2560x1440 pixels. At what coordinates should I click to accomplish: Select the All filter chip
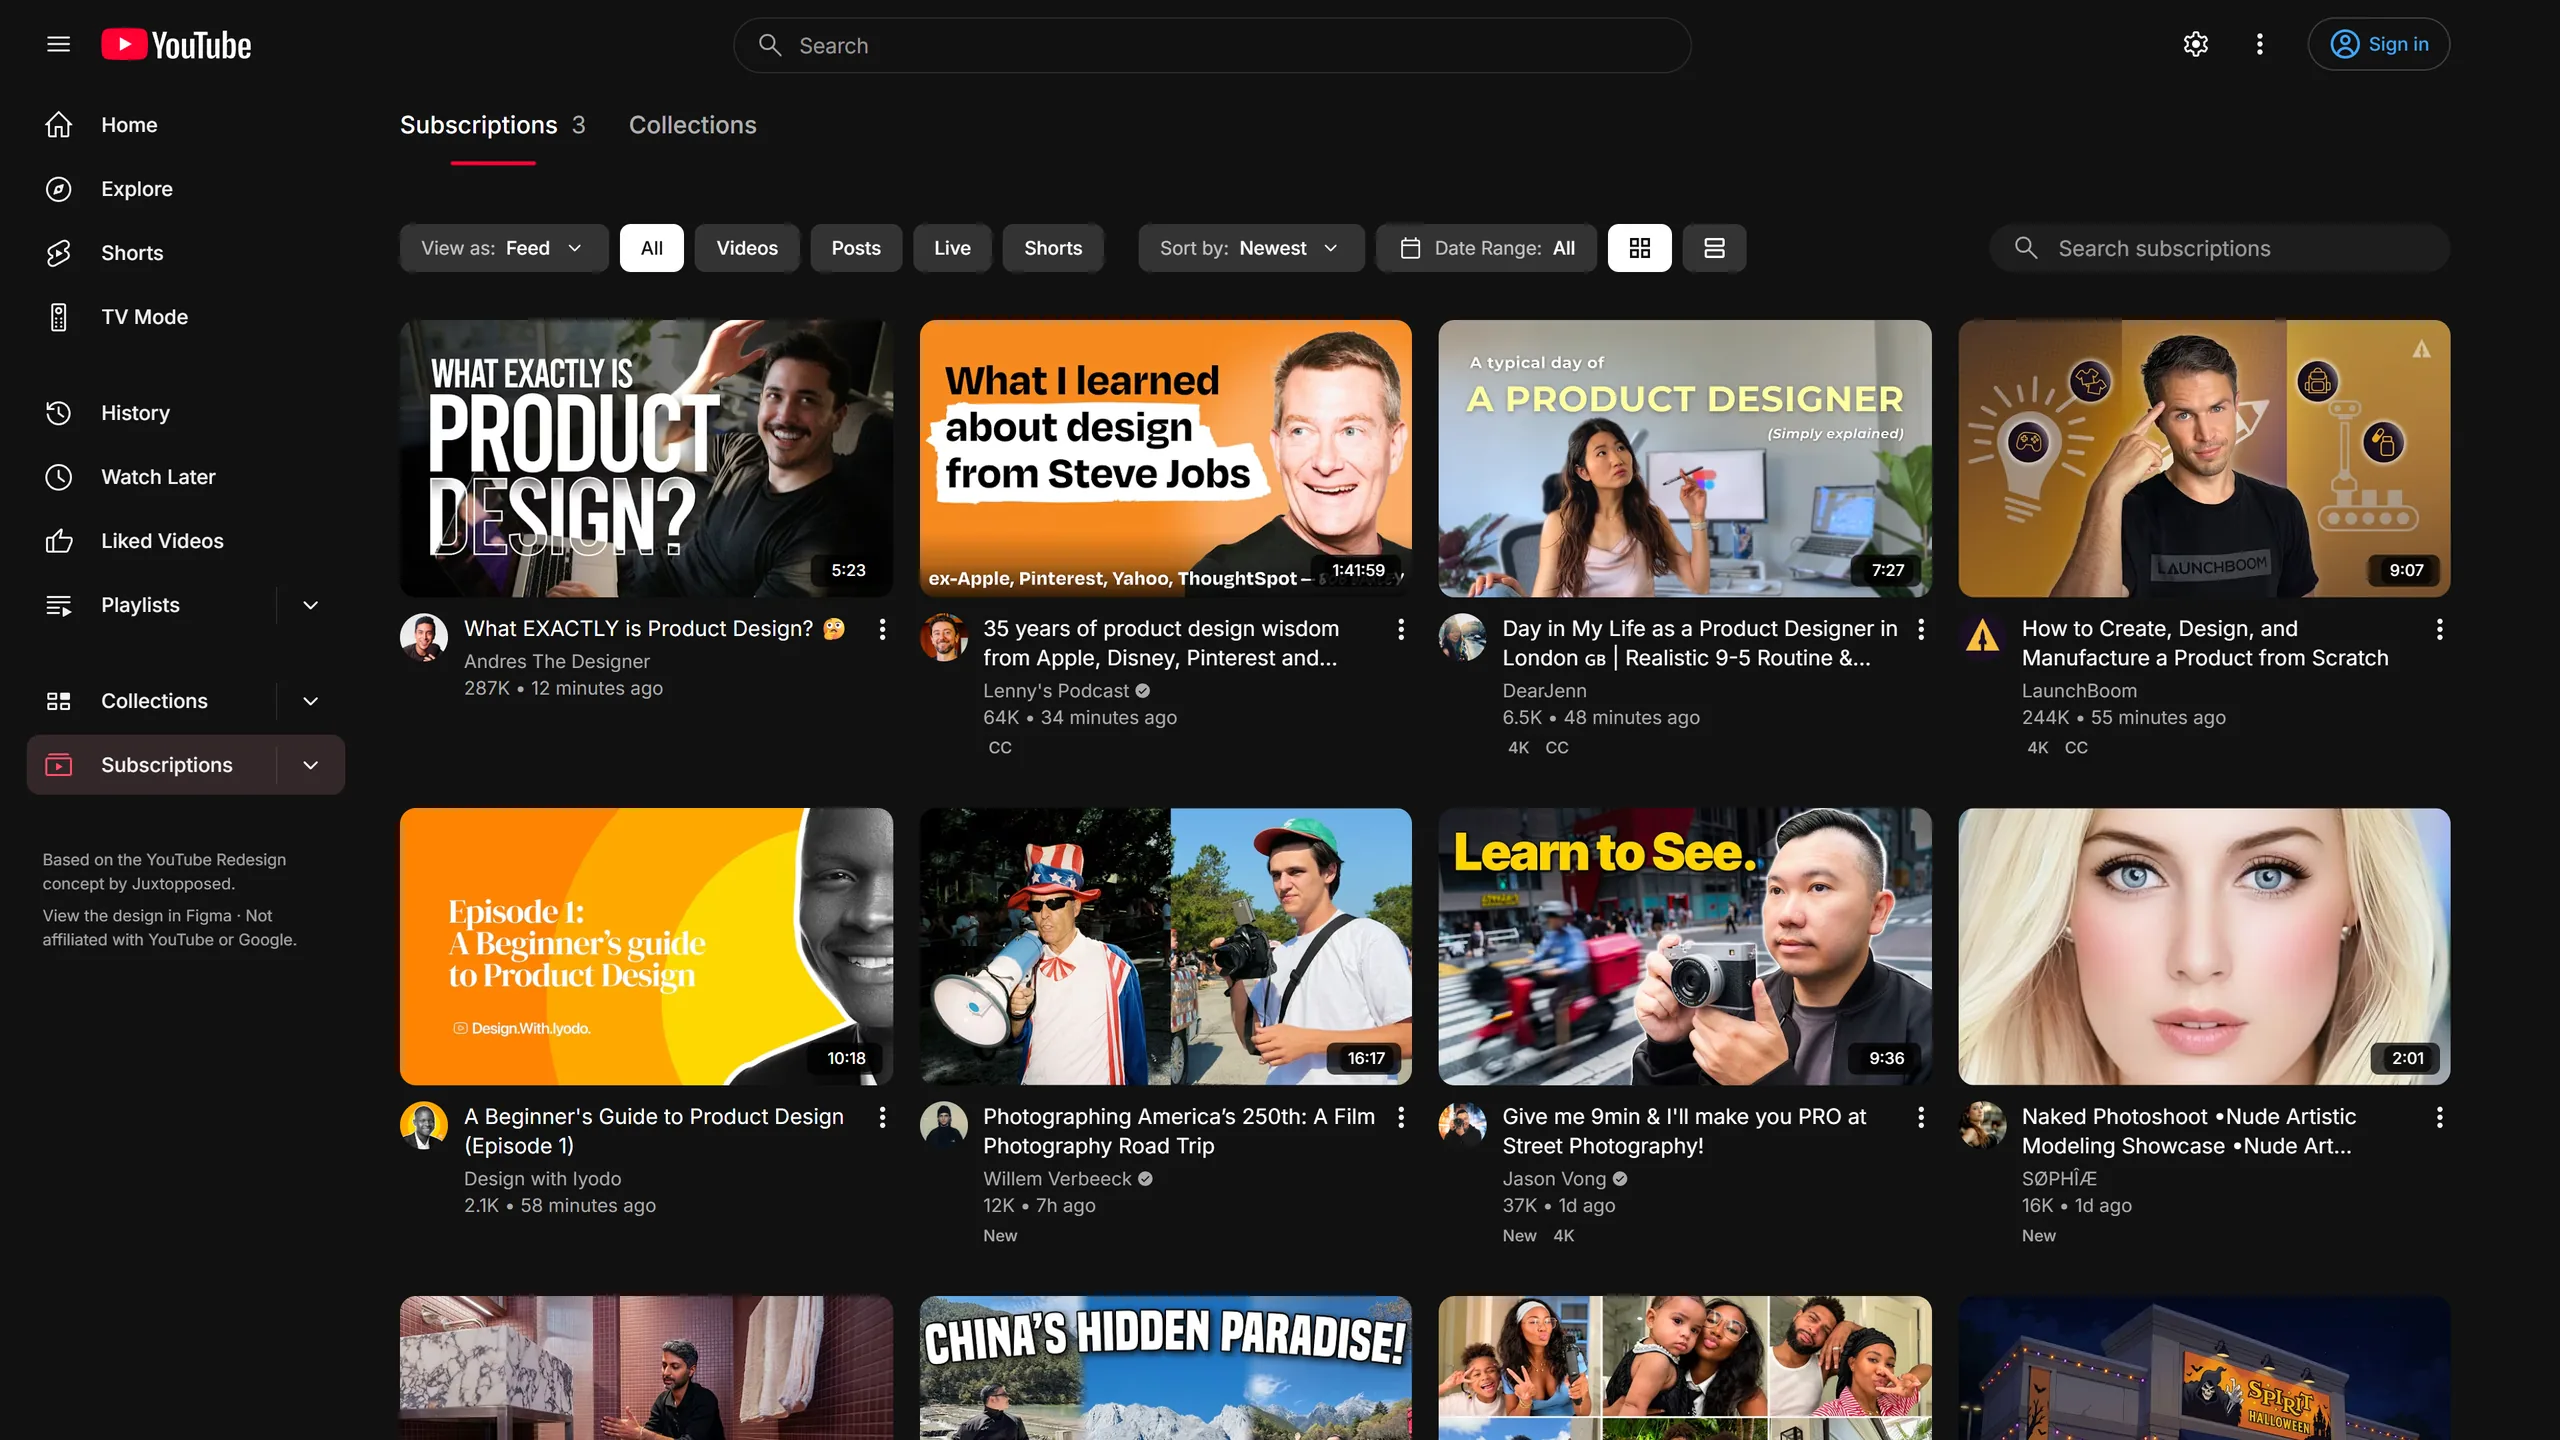click(x=651, y=248)
